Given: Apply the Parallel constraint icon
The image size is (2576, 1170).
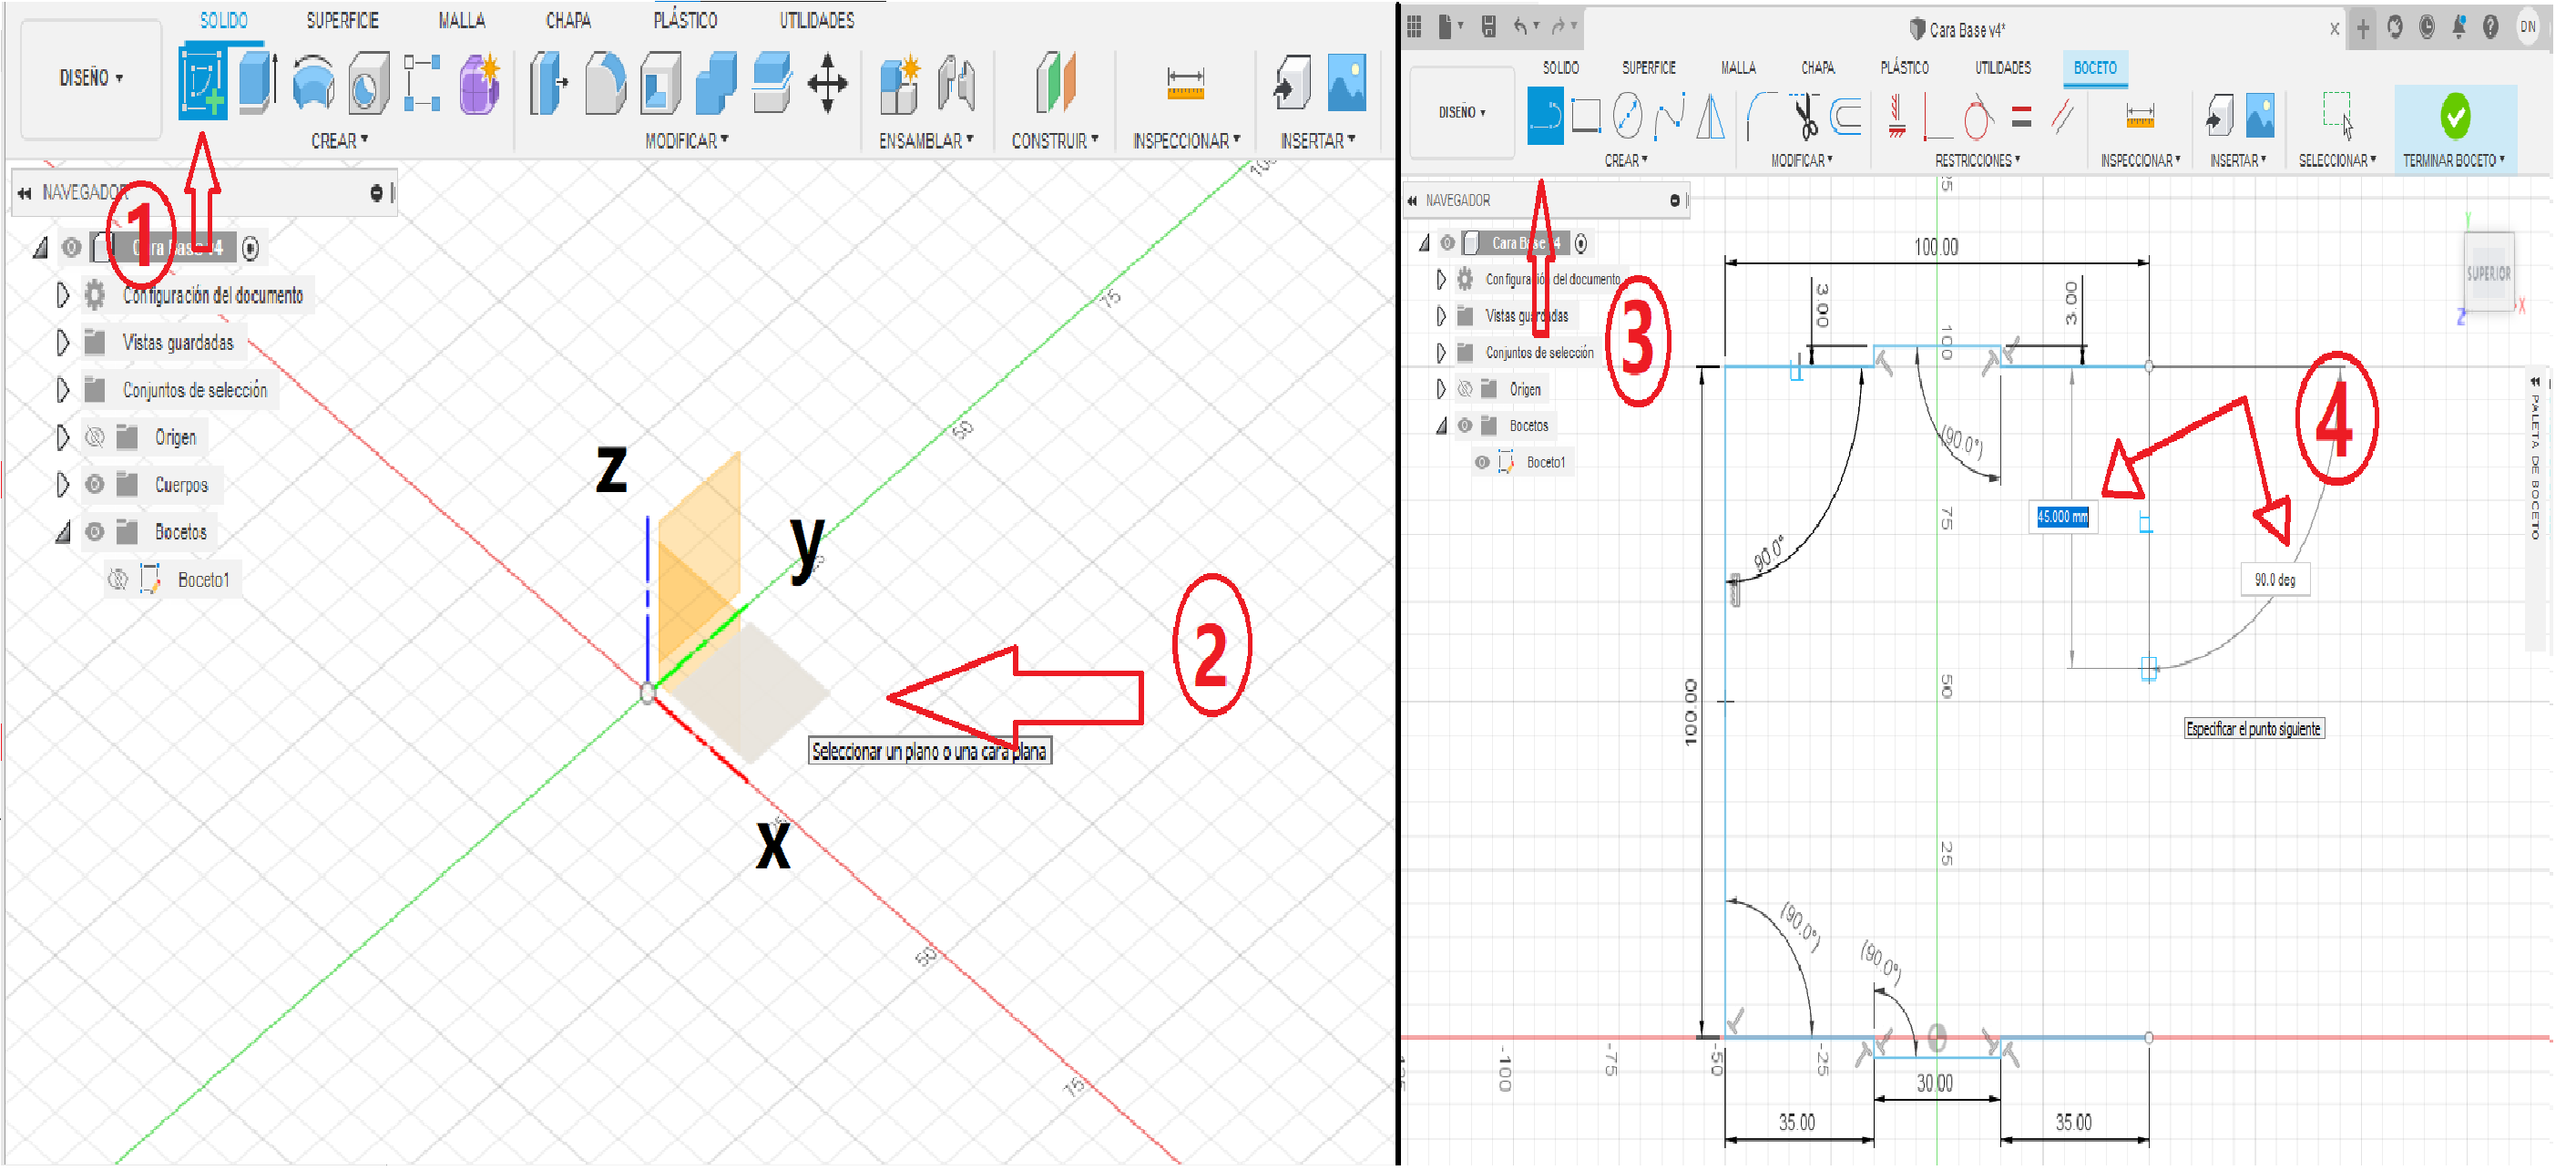Looking at the screenshot, I should [2063, 116].
